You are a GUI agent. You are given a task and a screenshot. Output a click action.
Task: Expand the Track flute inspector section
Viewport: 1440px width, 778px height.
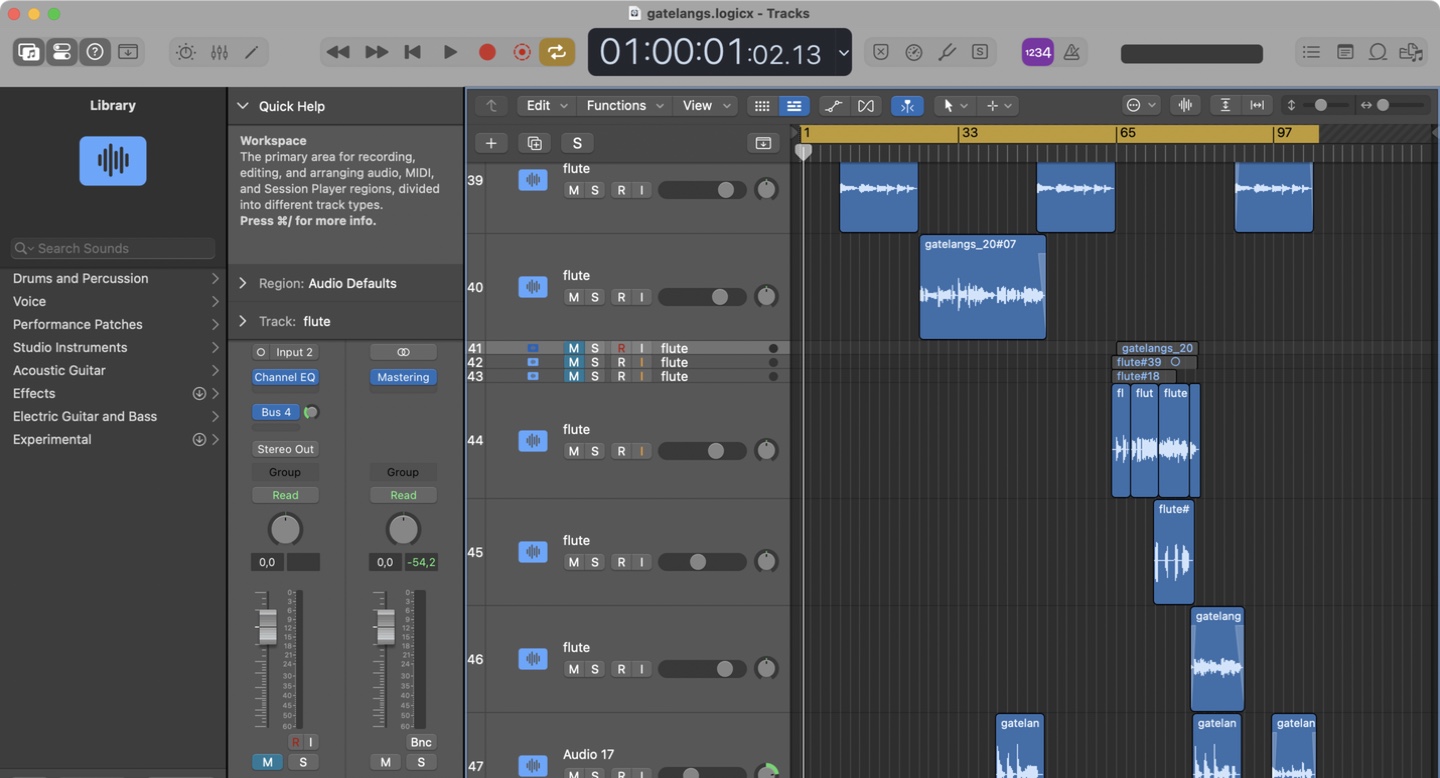[243, 321]
